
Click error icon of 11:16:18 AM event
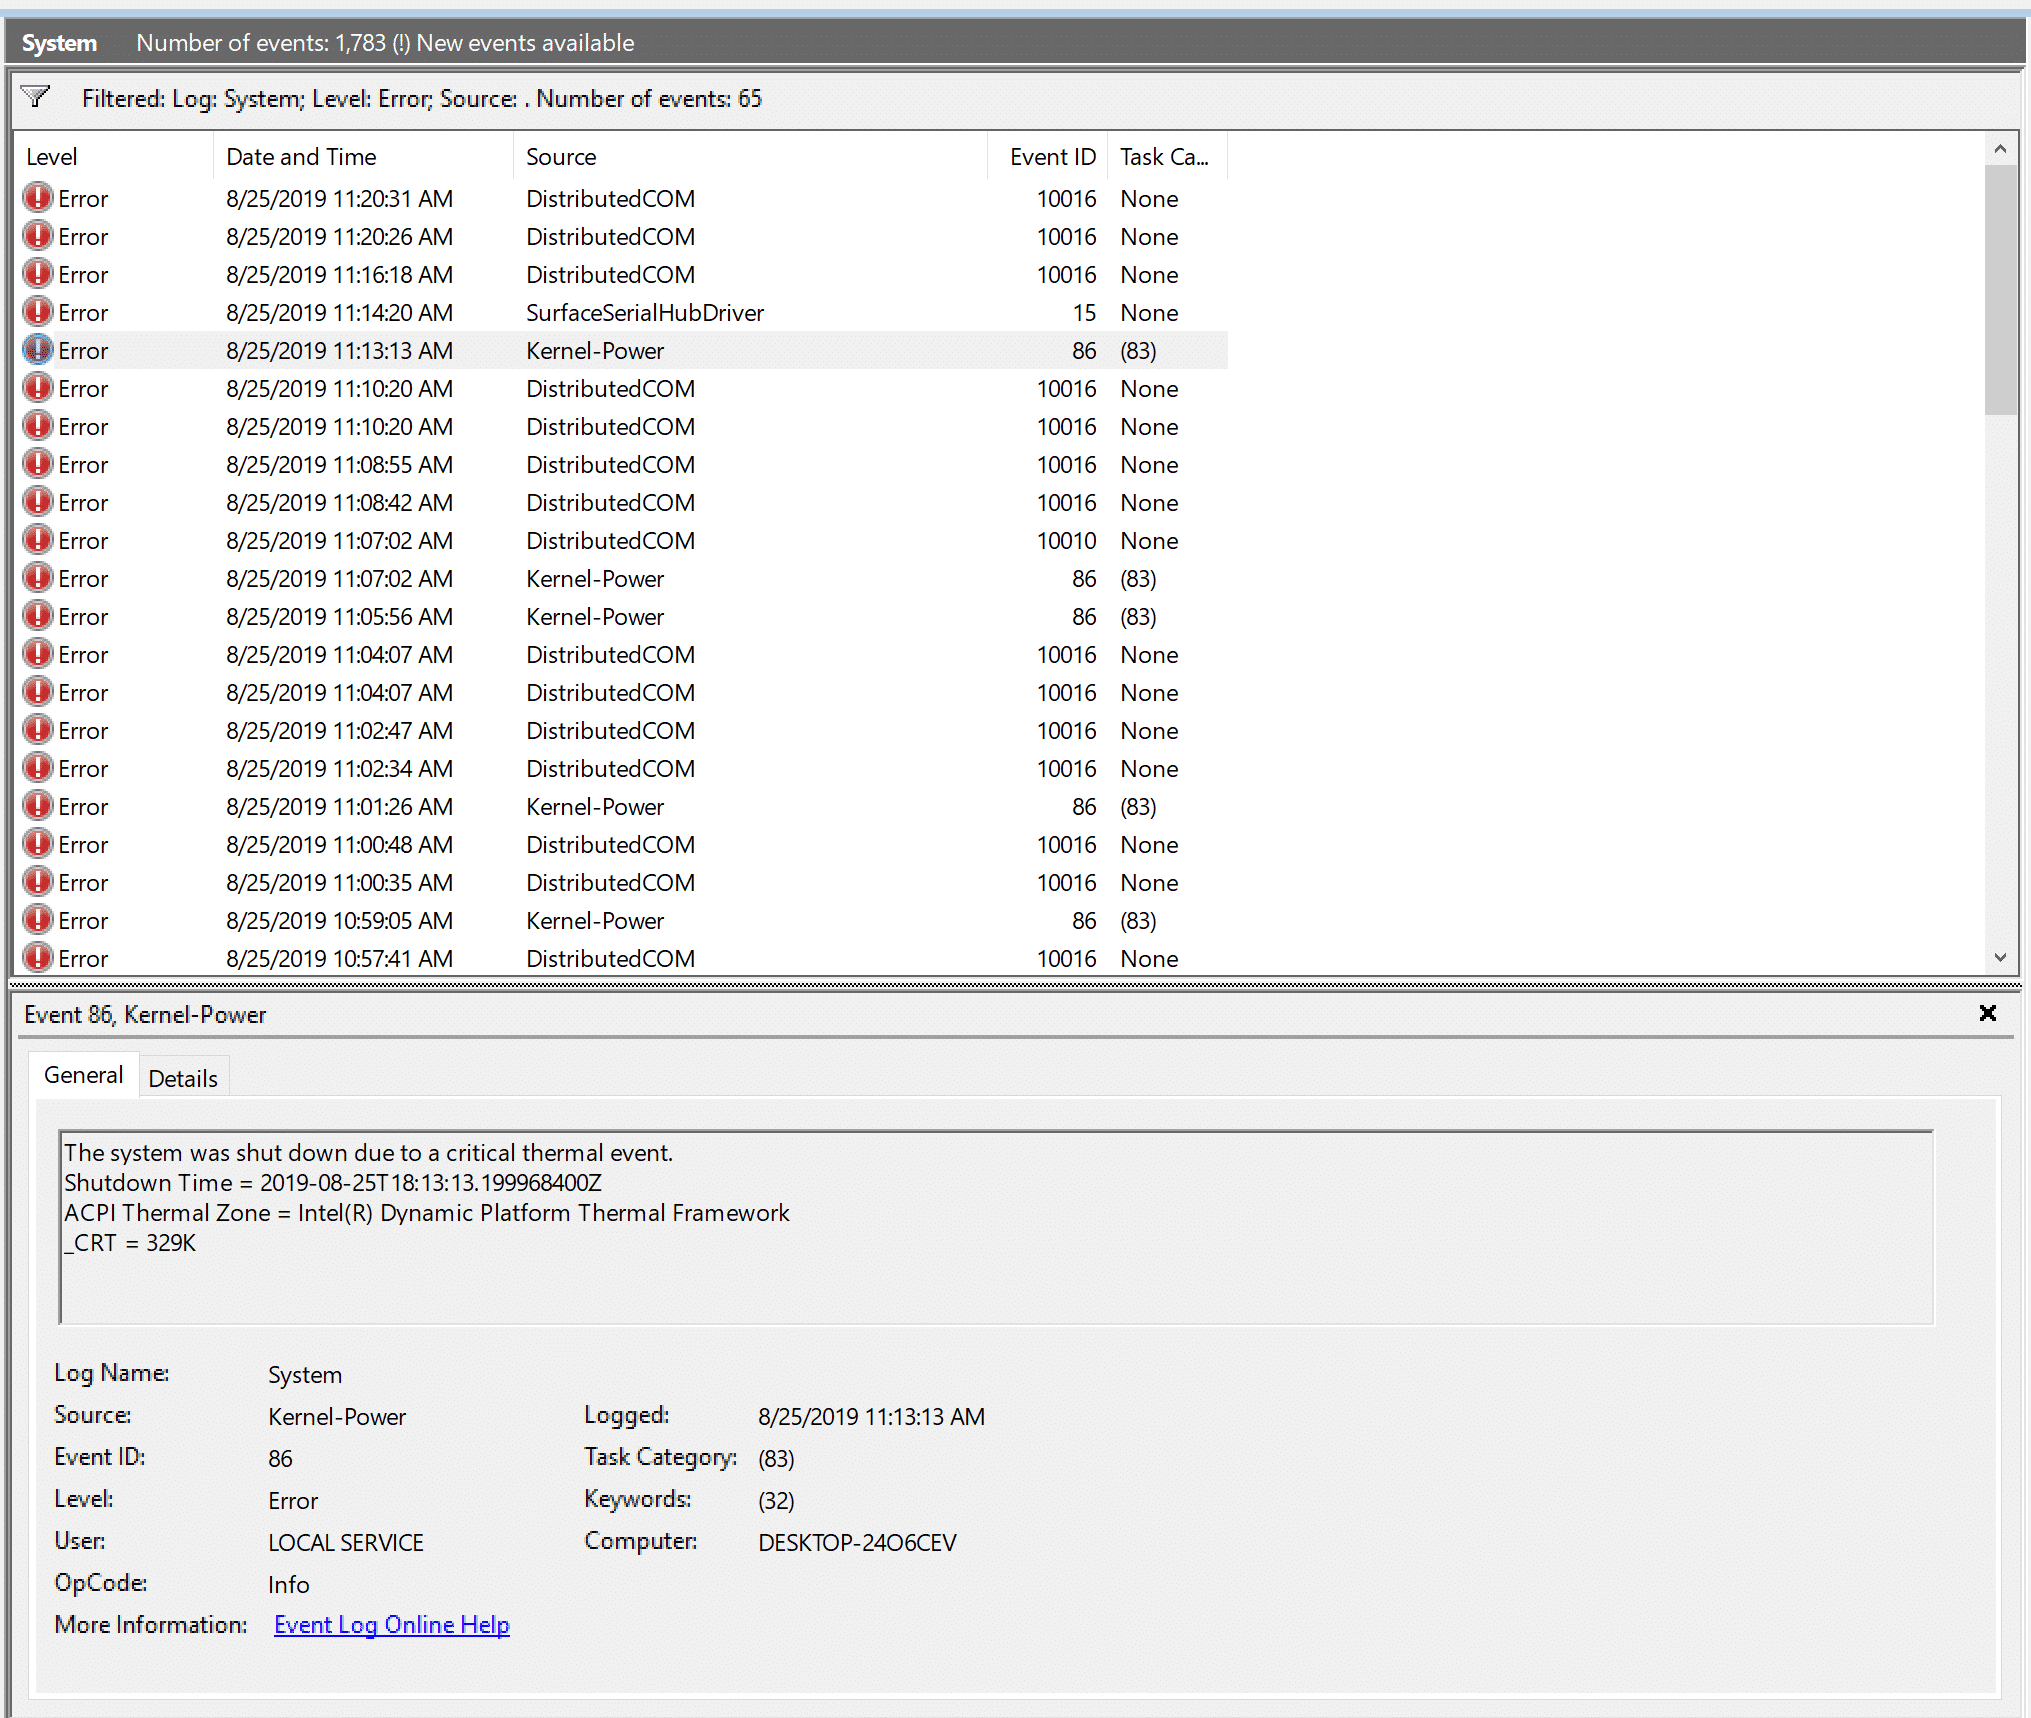(38, 274)
